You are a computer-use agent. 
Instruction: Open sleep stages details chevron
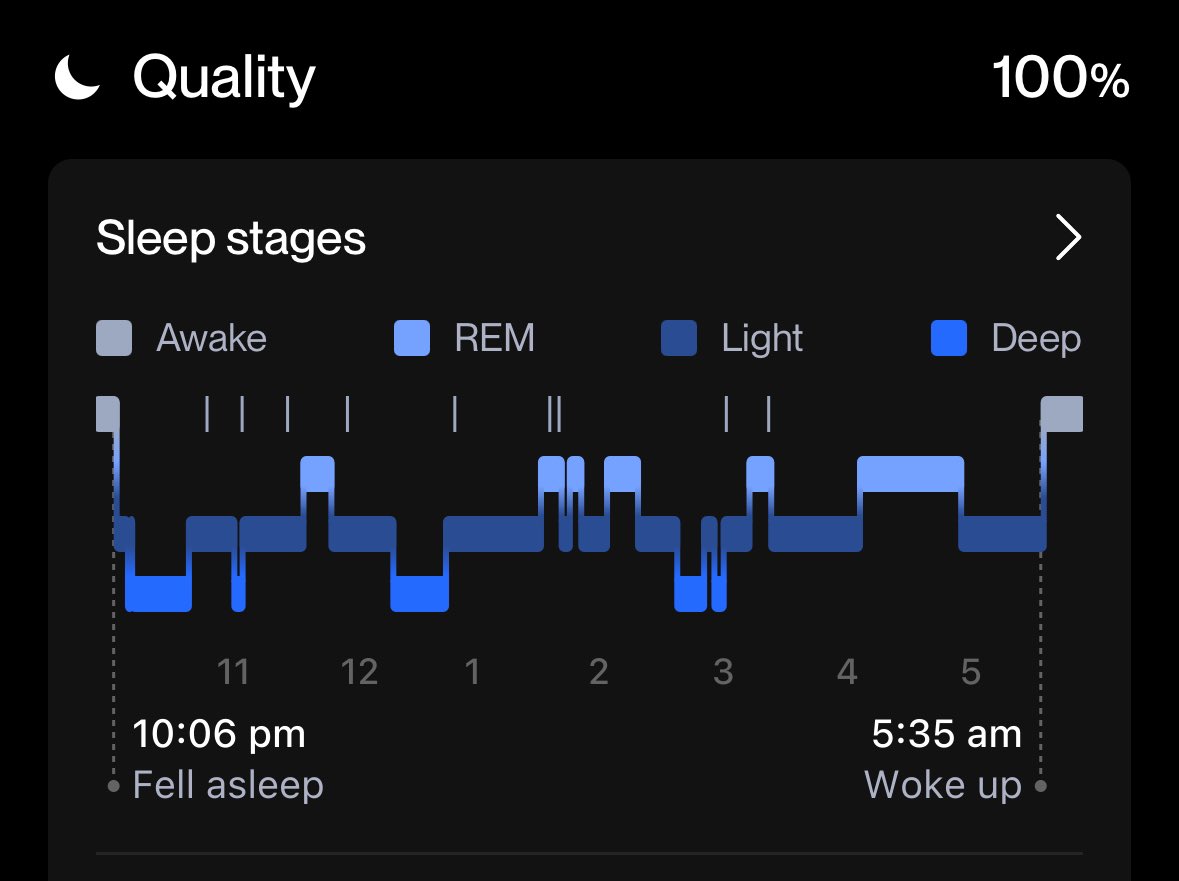click(x=1068, y=238)
